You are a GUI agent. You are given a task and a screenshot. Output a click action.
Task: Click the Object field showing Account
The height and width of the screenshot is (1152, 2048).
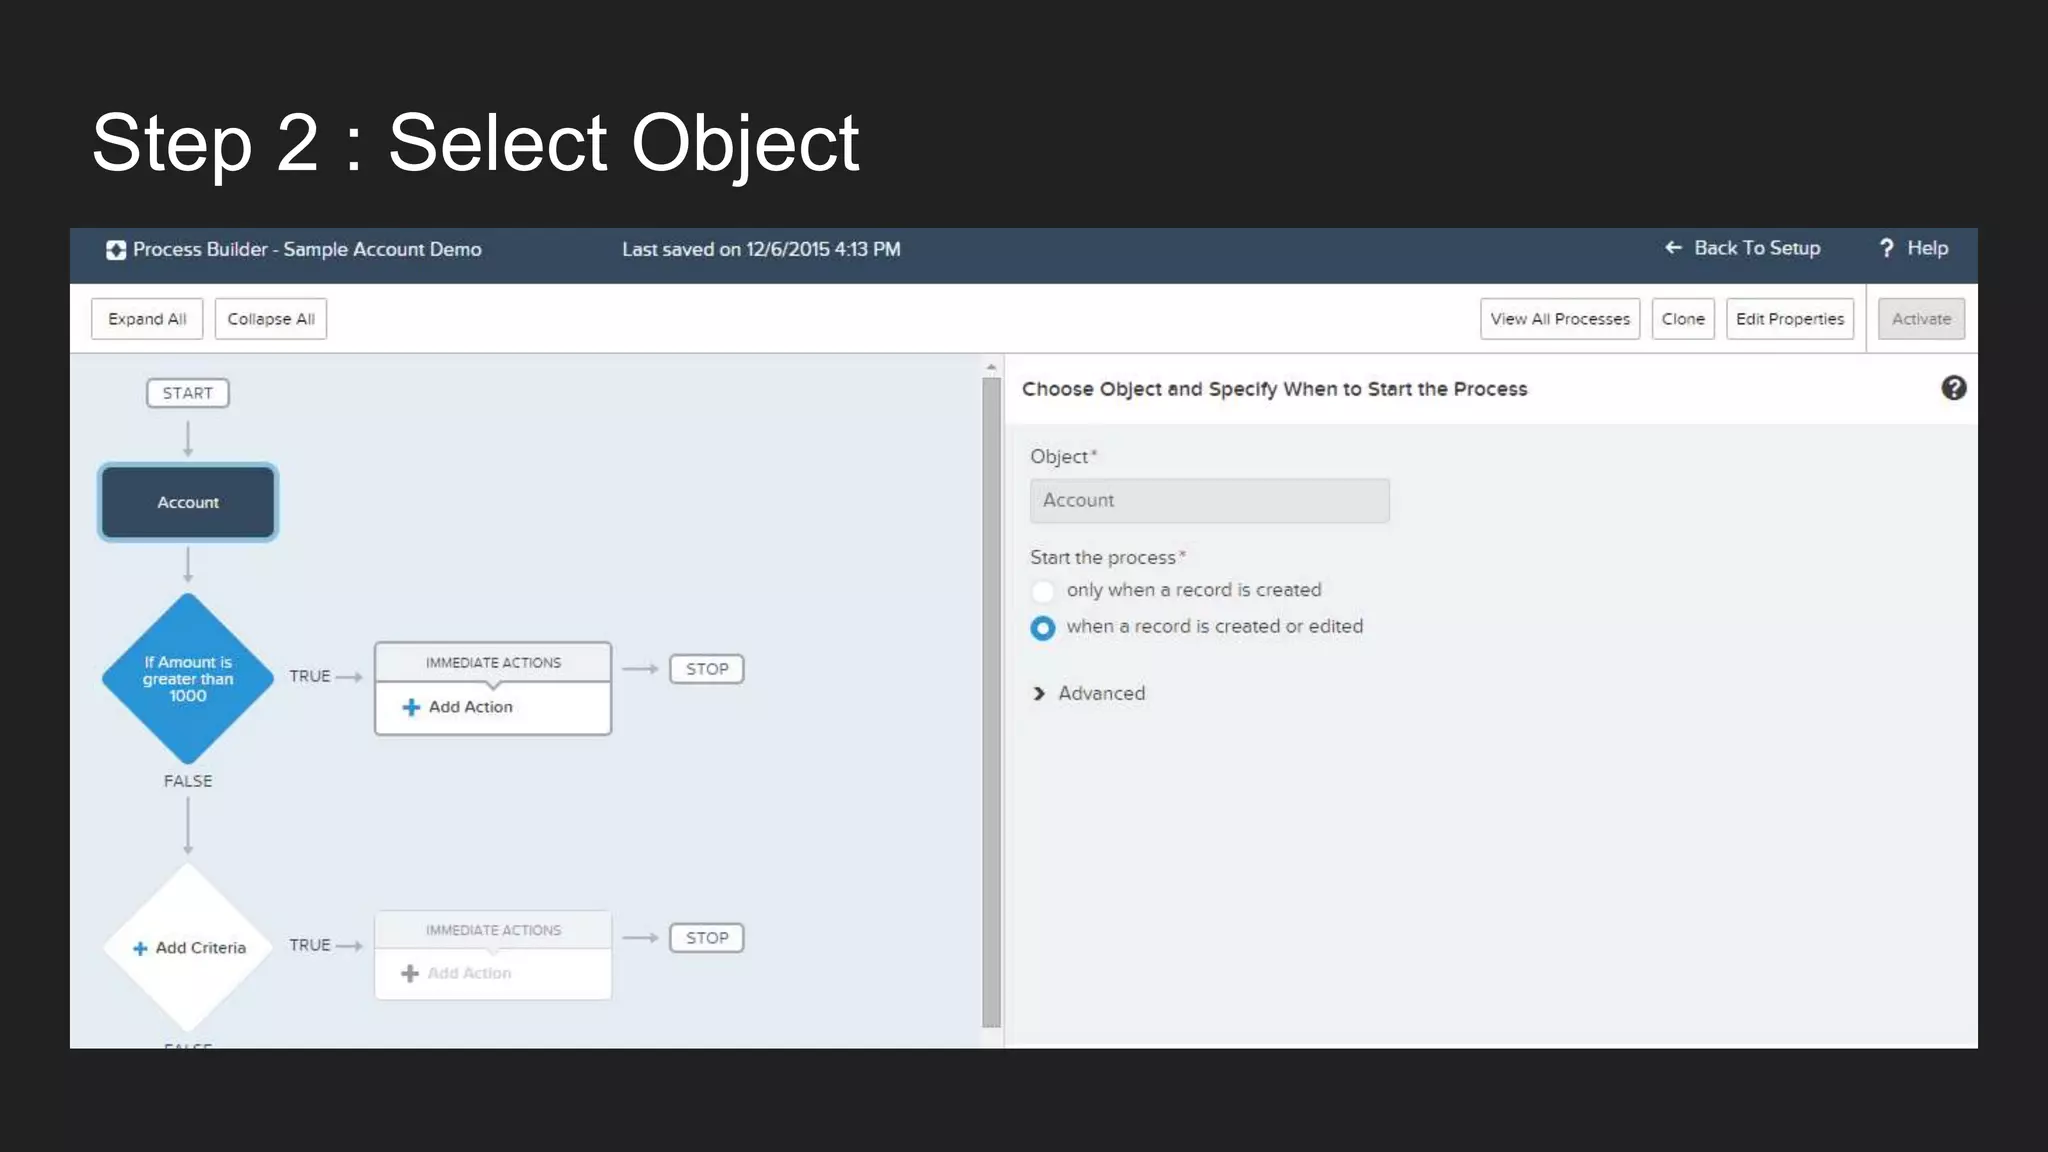(x=1210, y=500)
